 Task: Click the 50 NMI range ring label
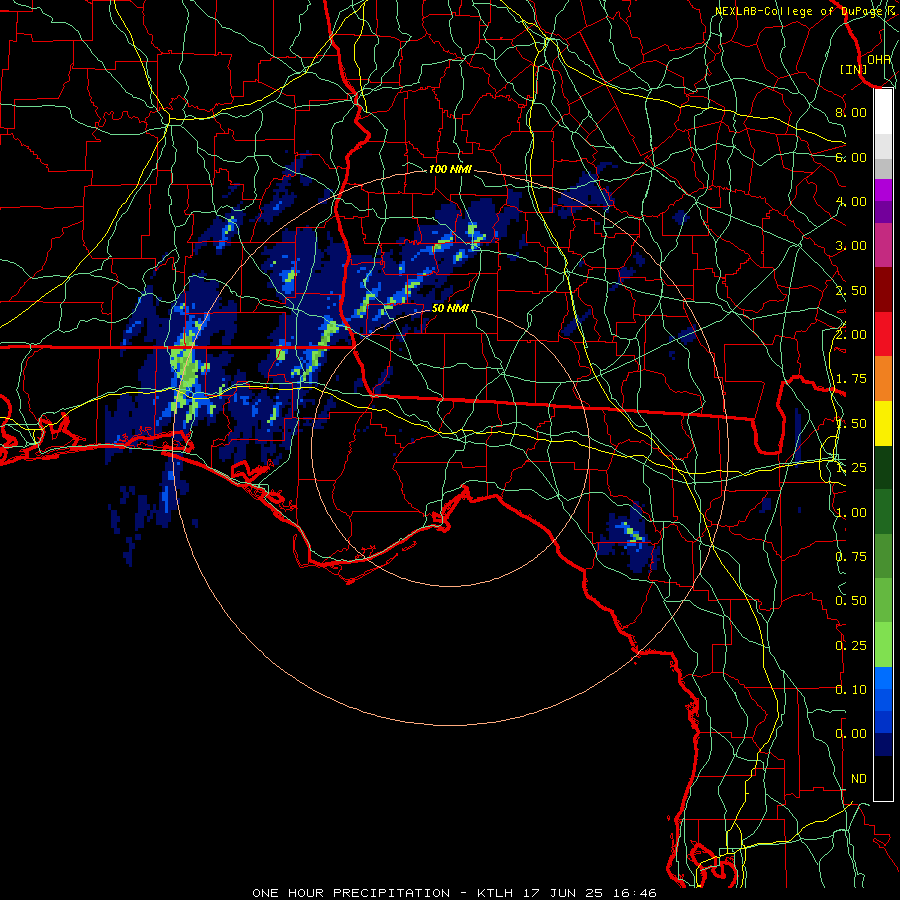450,309
